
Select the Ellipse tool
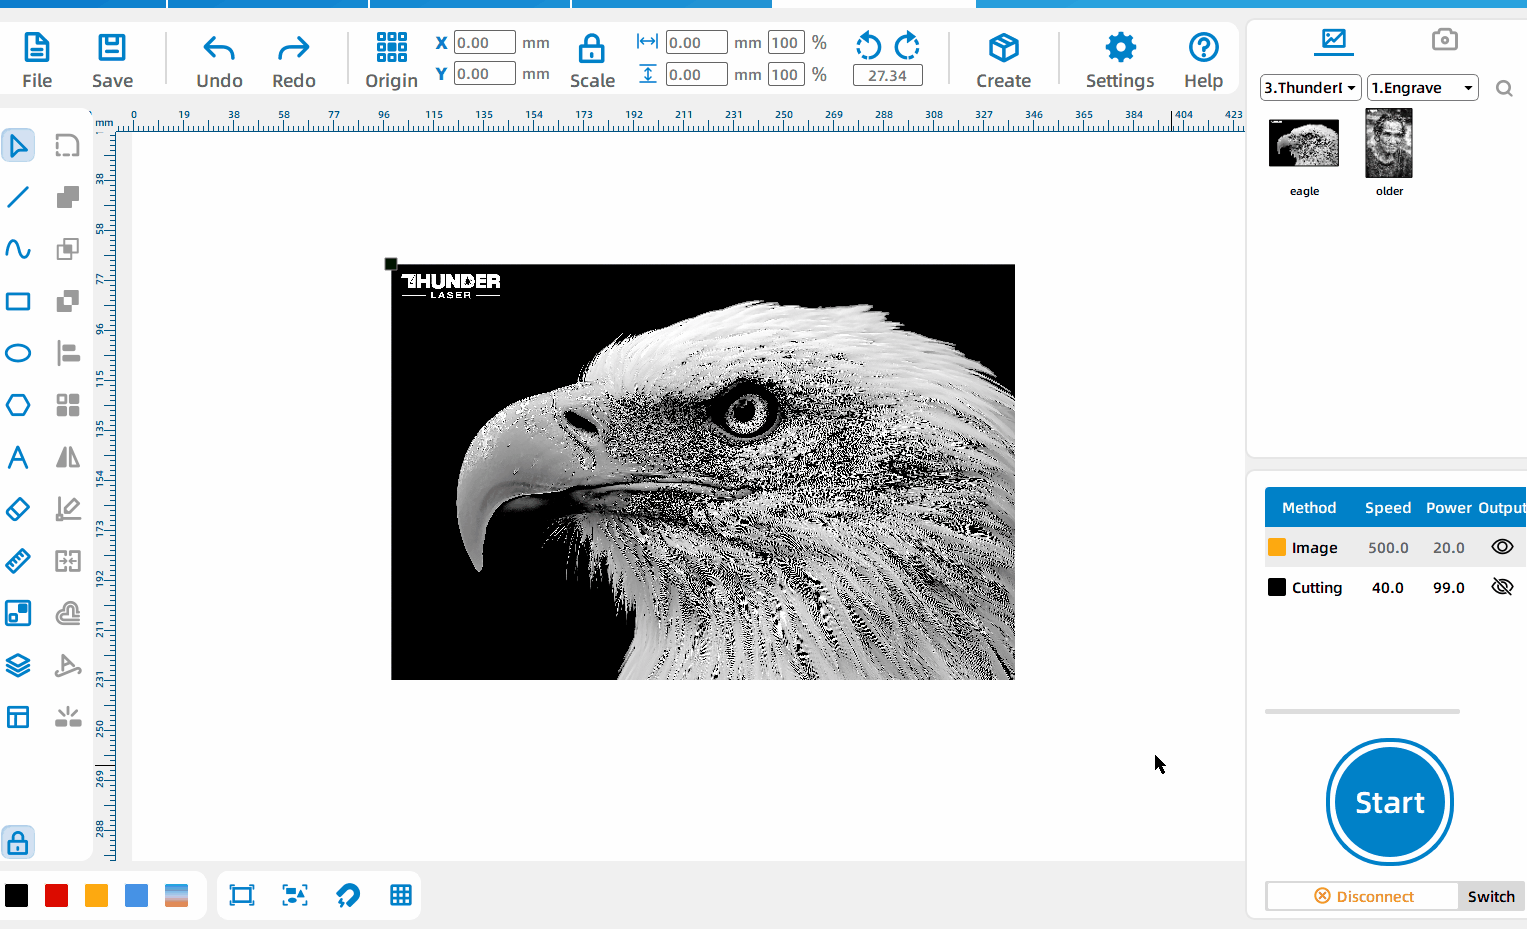[x=18, y=353]
